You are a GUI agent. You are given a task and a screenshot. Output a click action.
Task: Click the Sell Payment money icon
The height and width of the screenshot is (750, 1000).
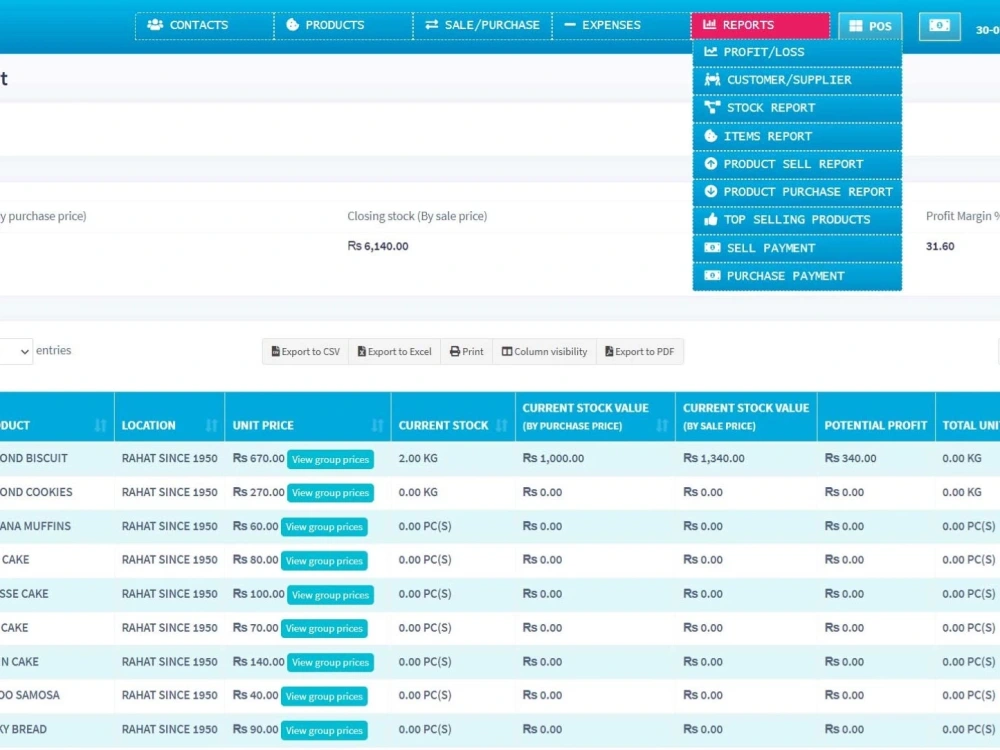(712, 247)
